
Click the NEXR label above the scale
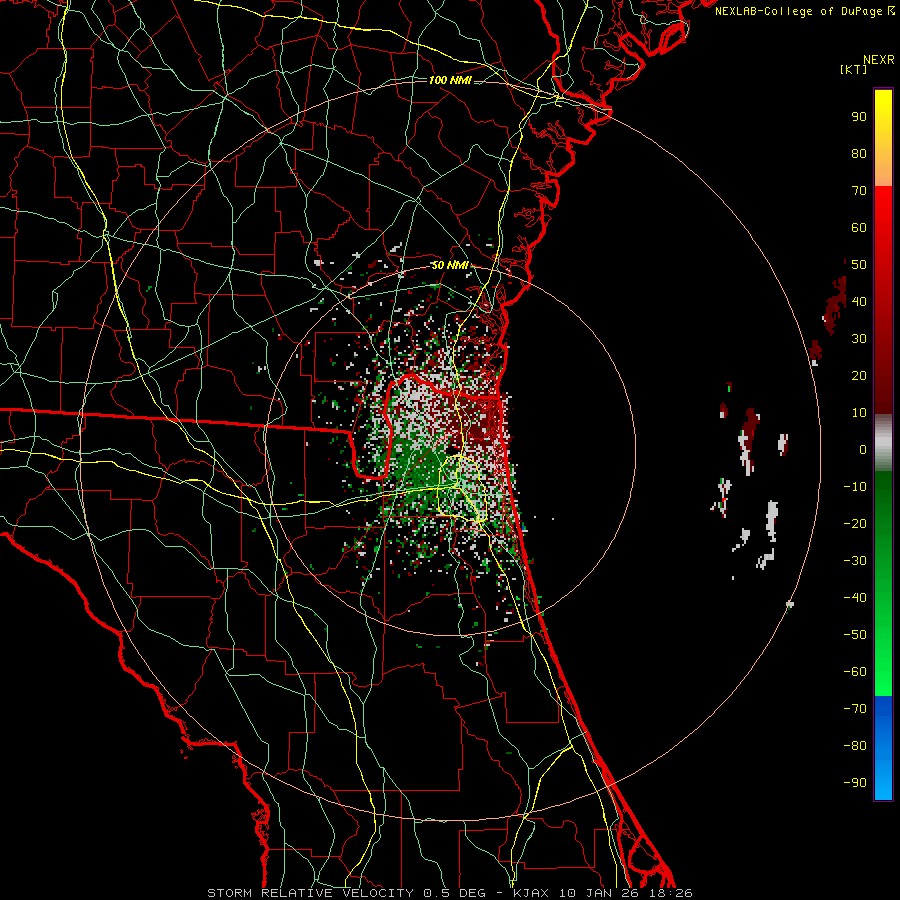(x=879, y=60)
